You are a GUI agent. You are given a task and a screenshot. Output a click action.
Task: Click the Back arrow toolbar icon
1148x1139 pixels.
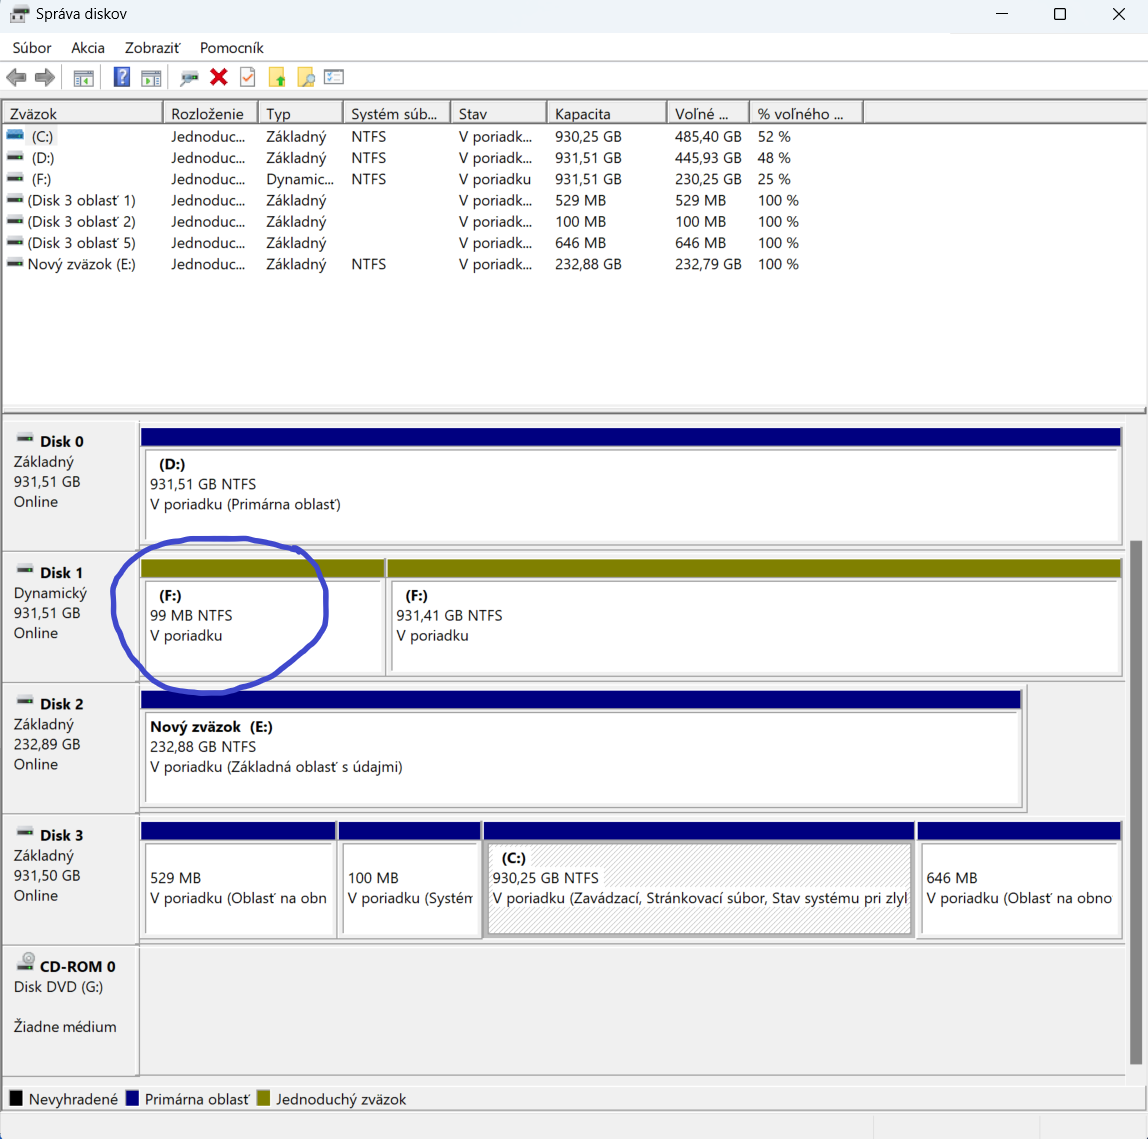click(16, 77)
